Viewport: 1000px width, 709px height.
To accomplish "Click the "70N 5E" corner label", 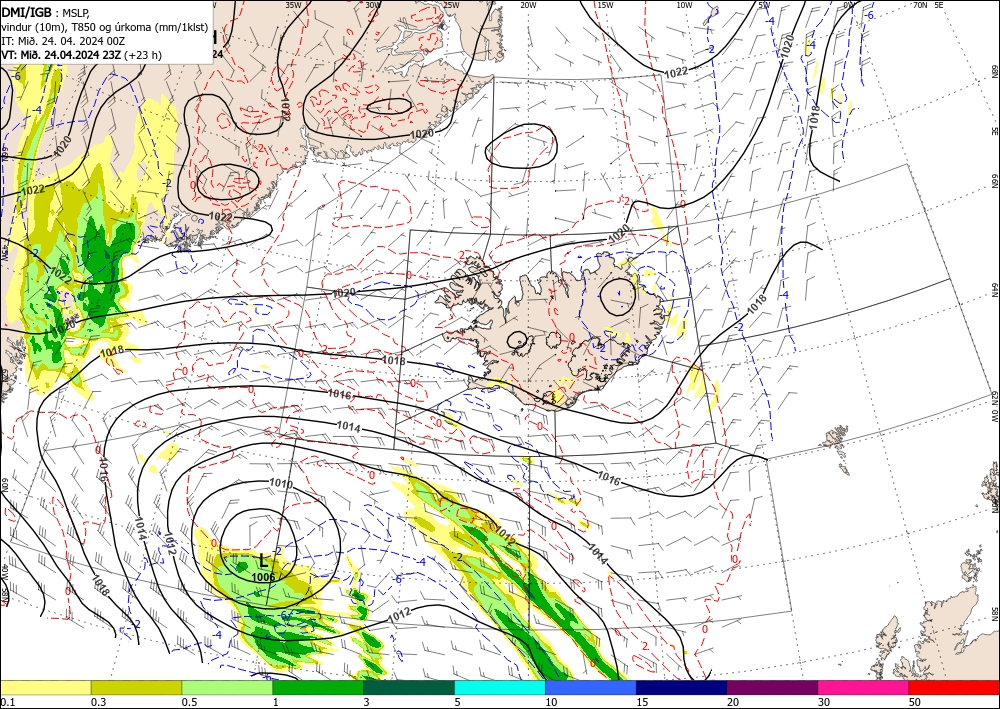I will tap(928, 5).
